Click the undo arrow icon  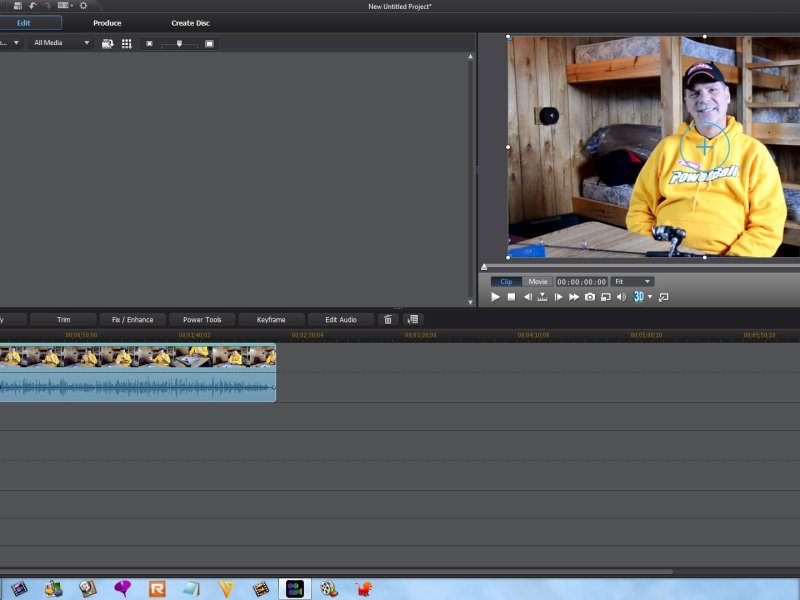[x=33, y=6]
